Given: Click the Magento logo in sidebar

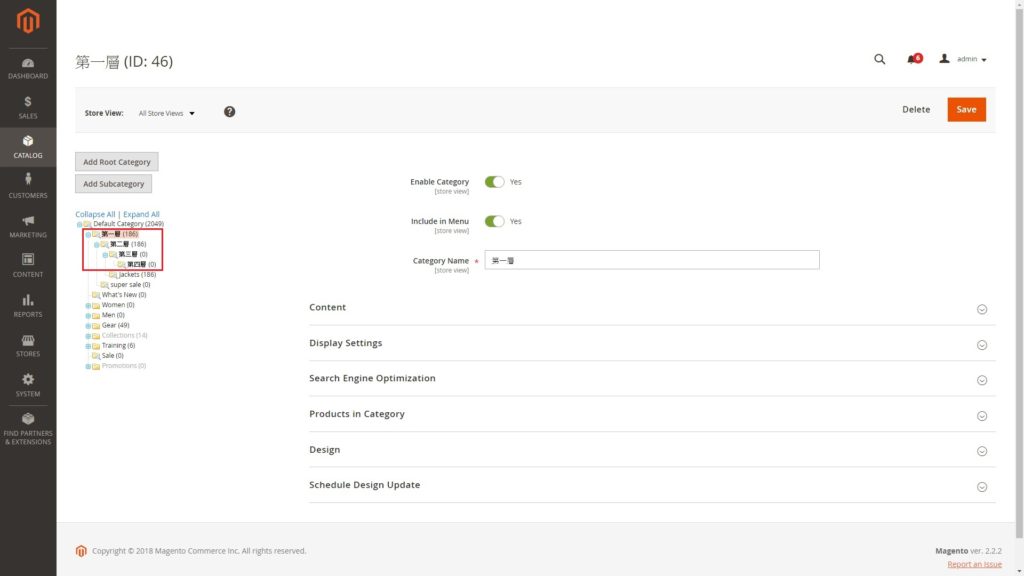Looking at the screenshot, I should tap(28, 20).
